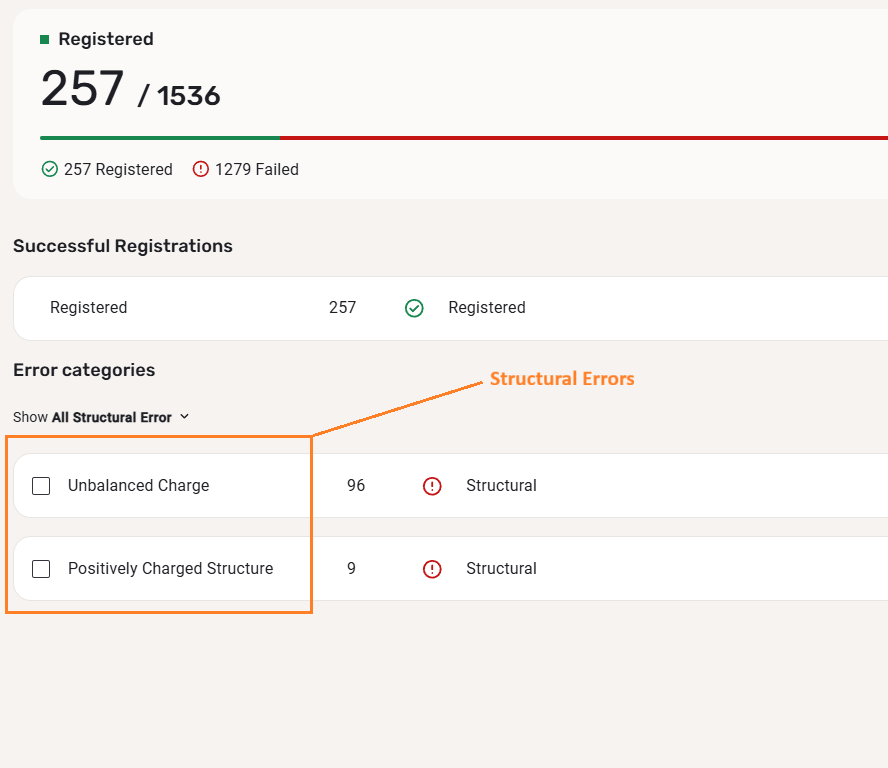This screenshot has width=888, height=768.
Task: Click the green square icon beside Registered heading
Action: (x=44, y=40)
